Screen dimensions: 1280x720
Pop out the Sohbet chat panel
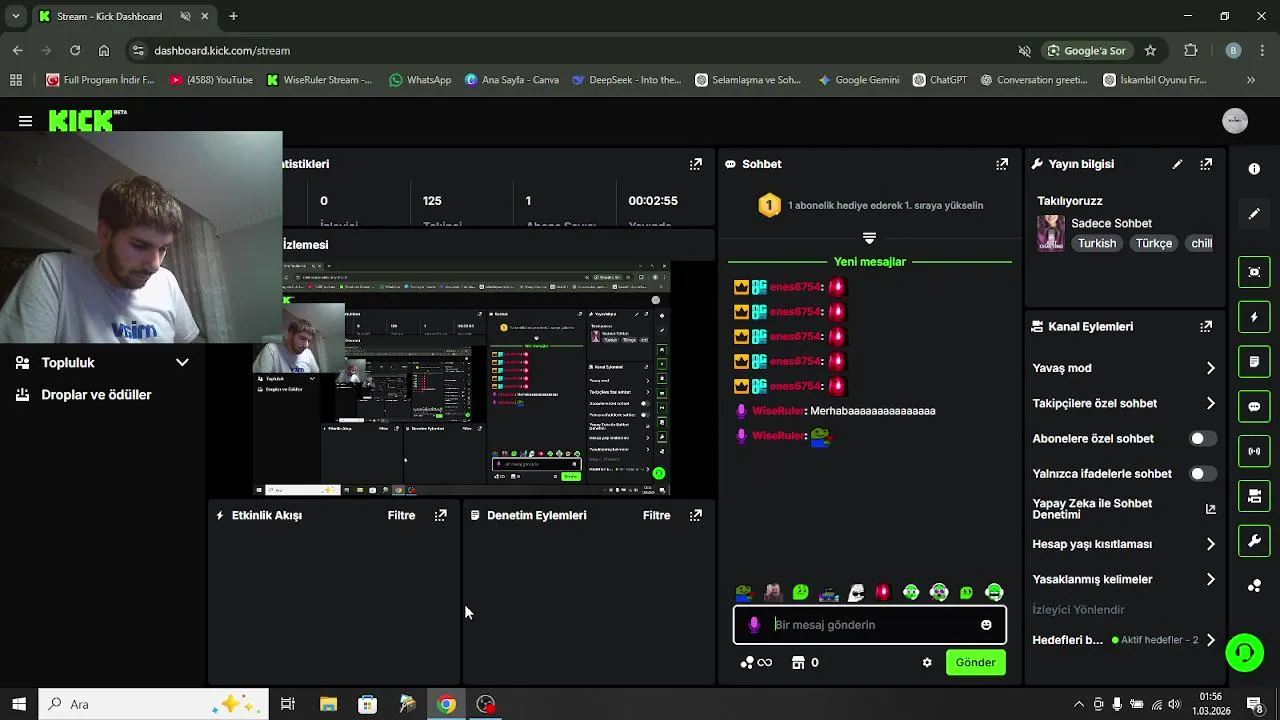pyautogui.click(x=1001, y=164)
